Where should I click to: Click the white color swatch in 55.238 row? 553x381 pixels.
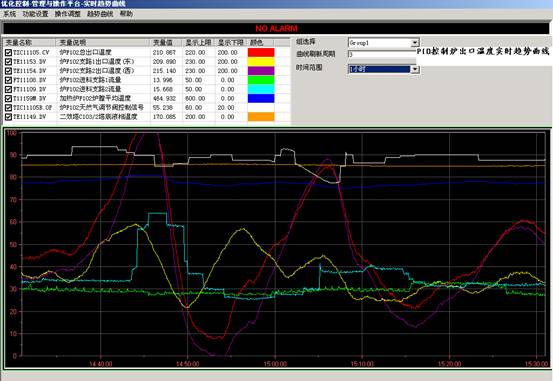point(261,108)
